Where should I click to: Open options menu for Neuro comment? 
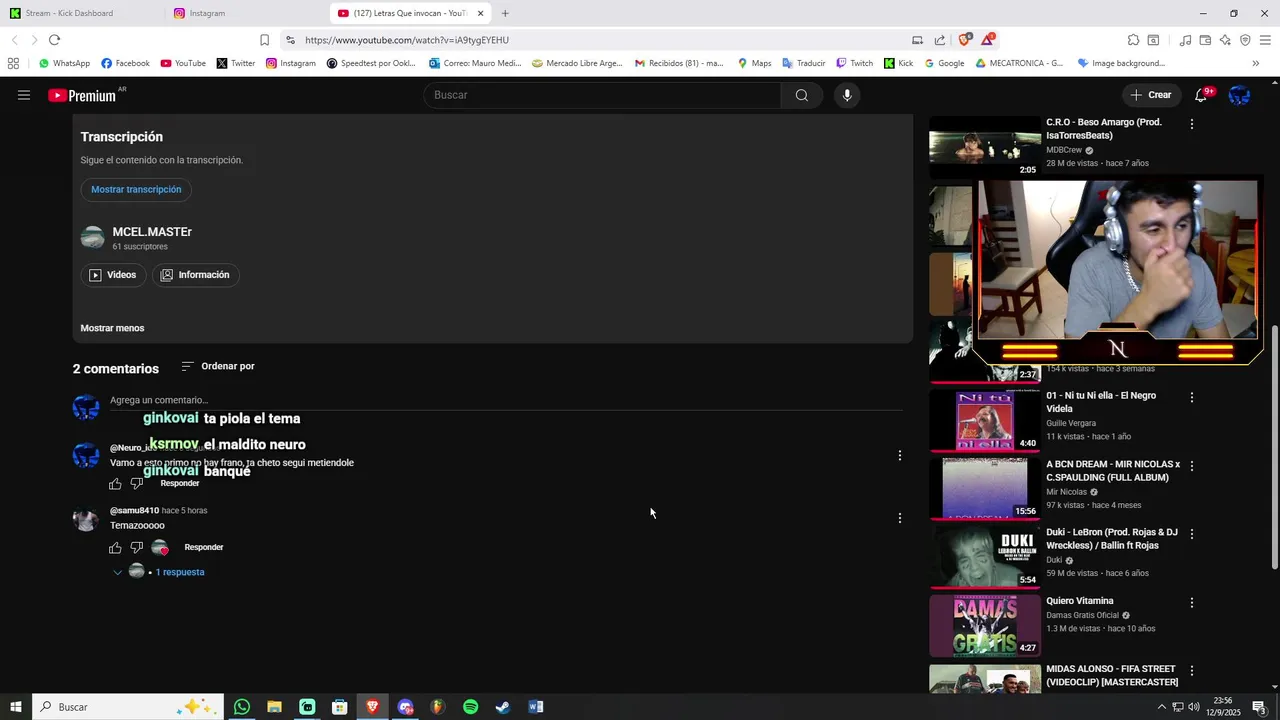(899, 455)
